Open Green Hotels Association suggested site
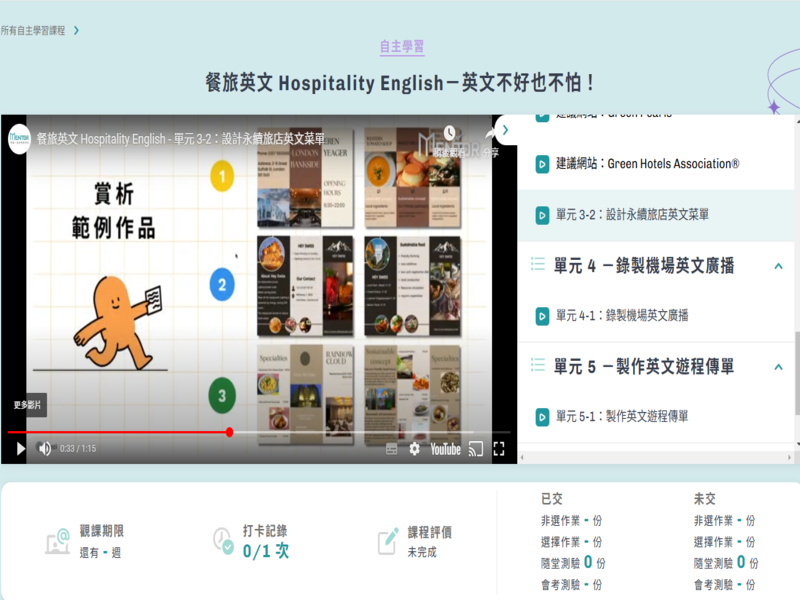Screen dimensions: 800x600 point(647,163)
